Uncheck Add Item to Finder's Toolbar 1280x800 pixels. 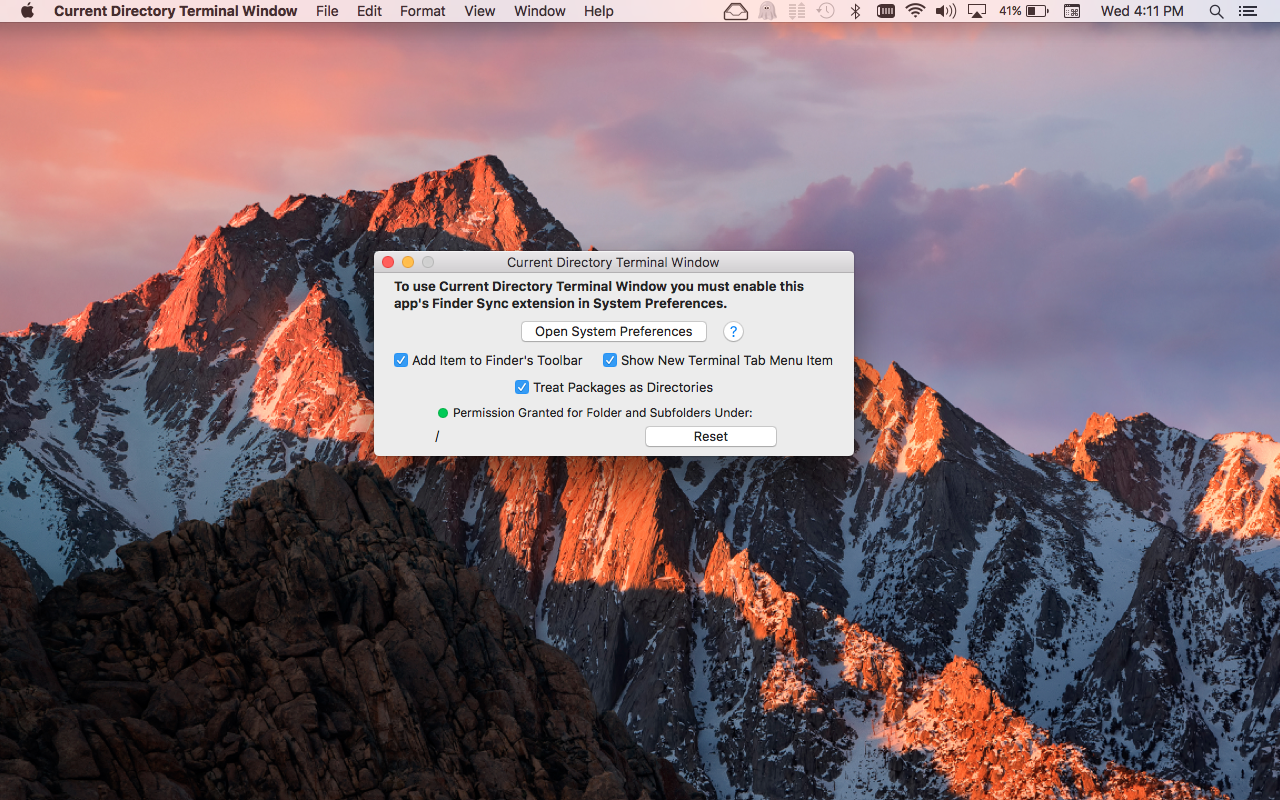(x=401, y=360)
